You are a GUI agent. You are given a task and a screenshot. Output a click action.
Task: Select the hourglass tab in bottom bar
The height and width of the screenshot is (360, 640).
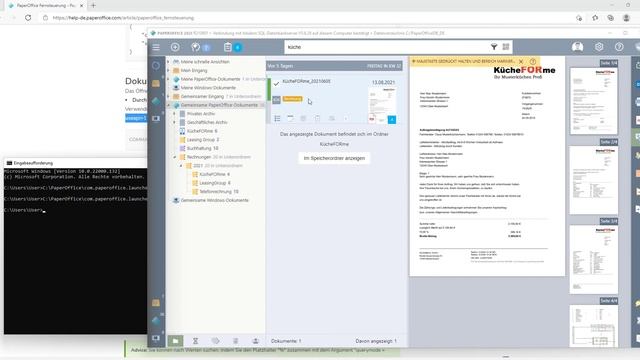tap(196, 341)
